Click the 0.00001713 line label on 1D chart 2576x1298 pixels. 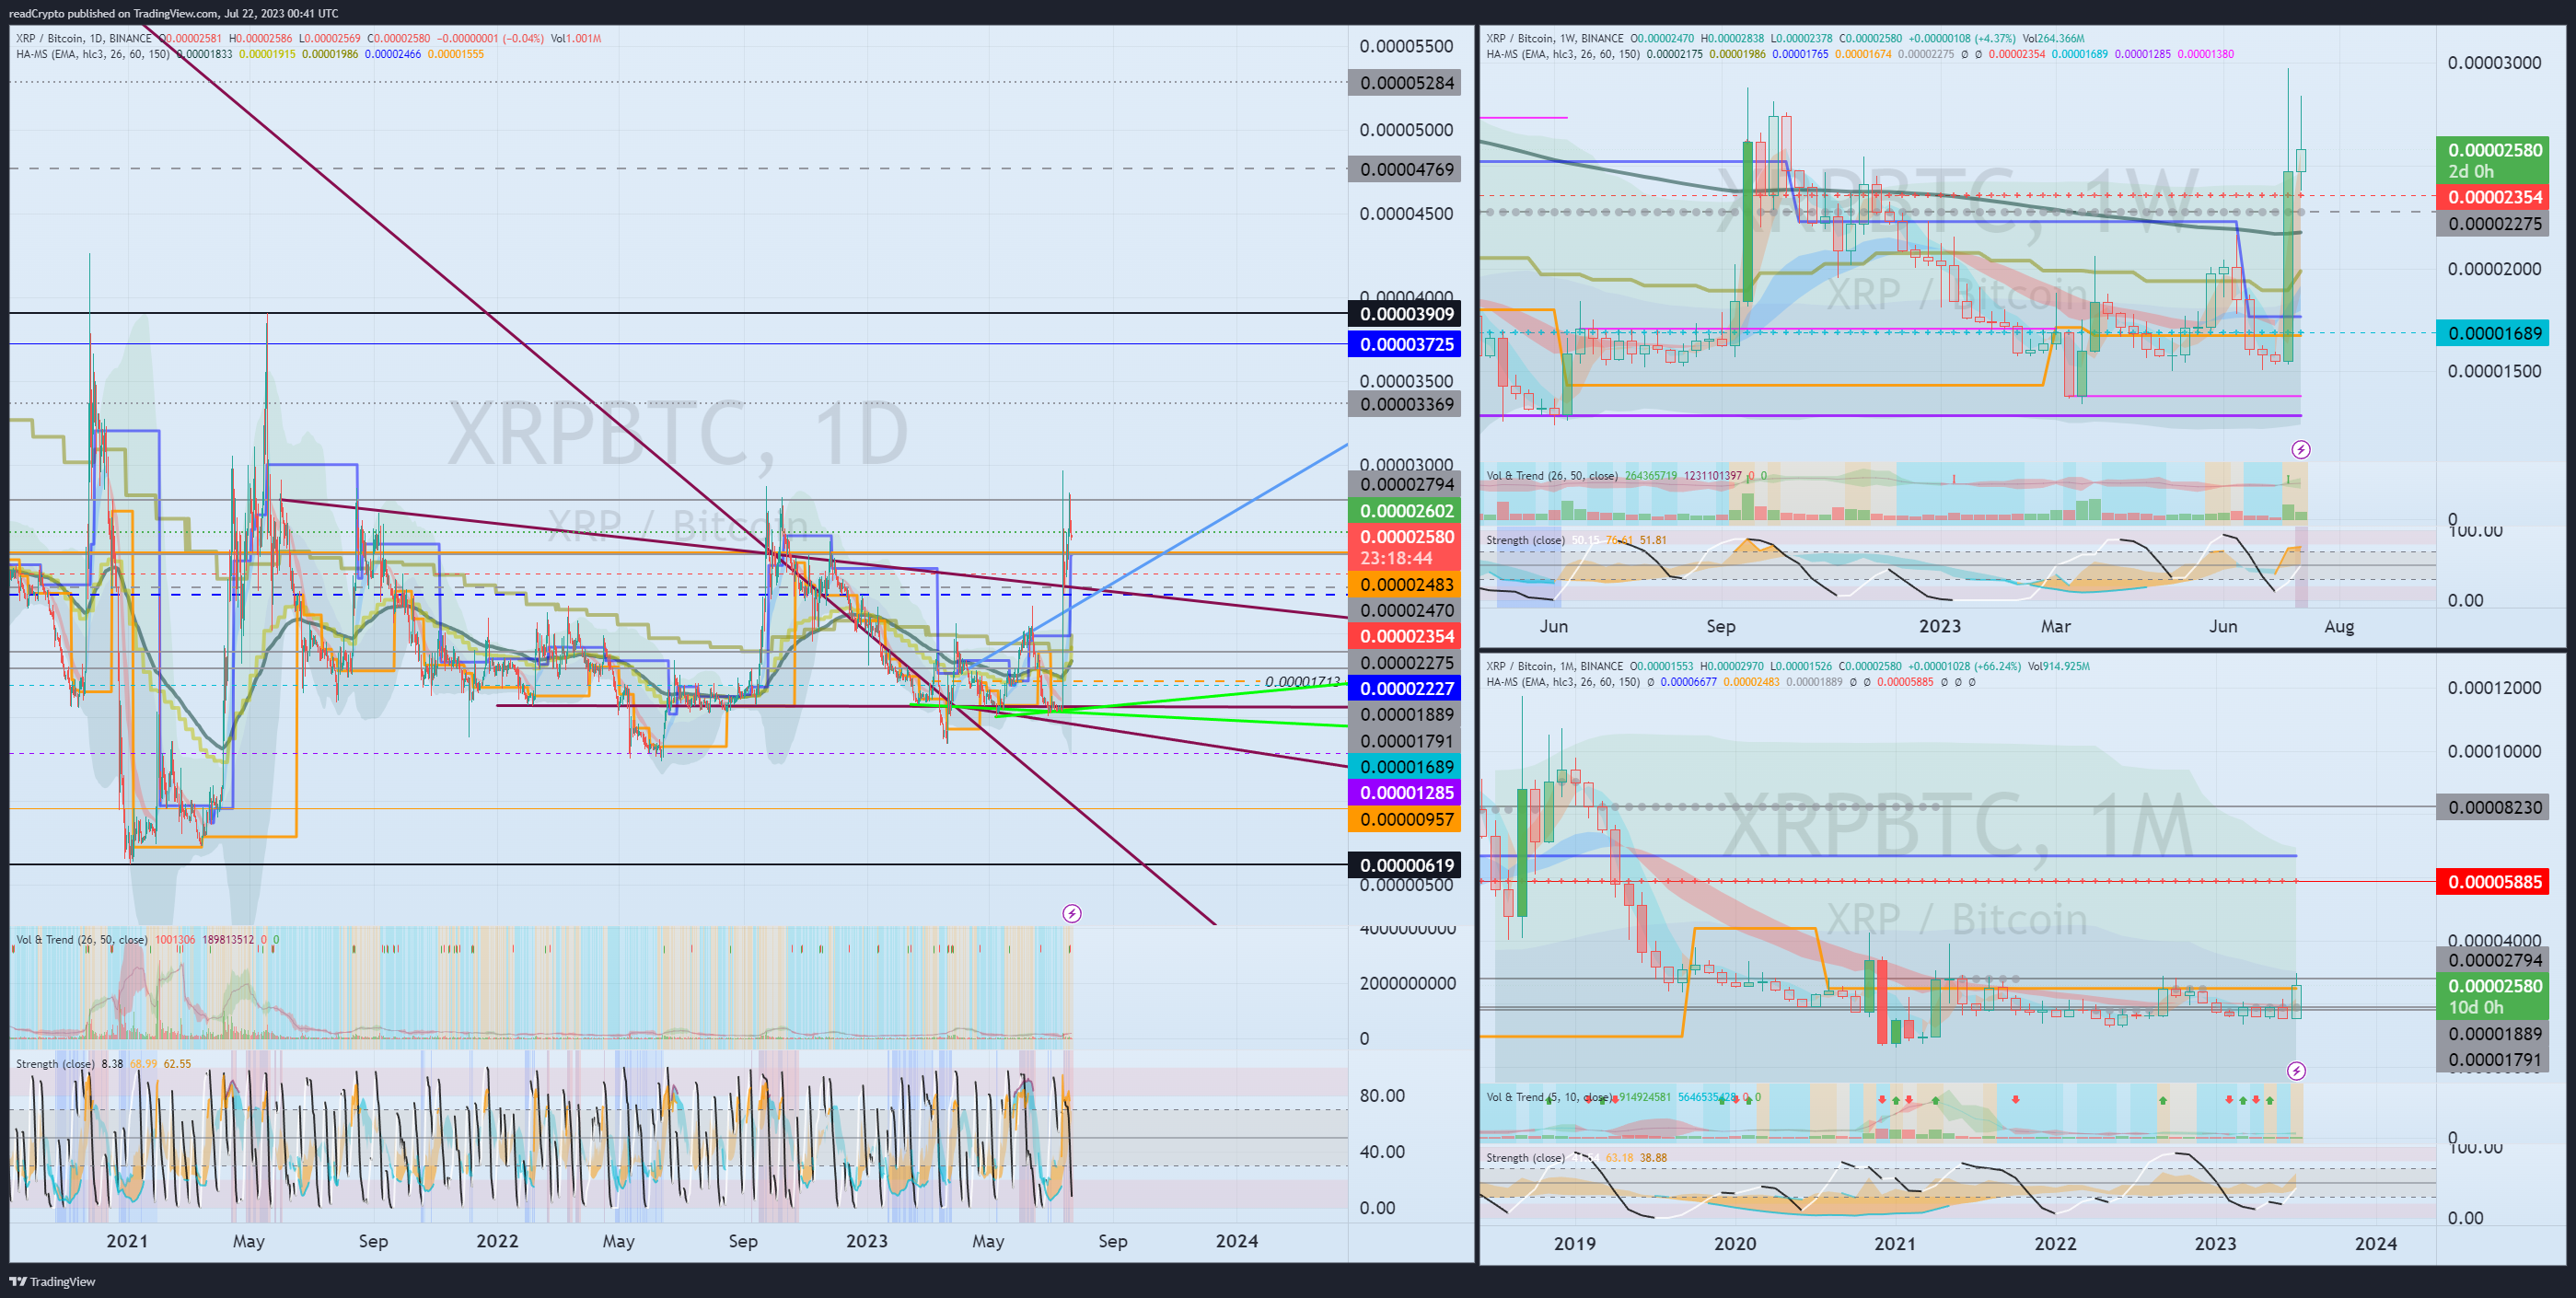[1302, 682]
